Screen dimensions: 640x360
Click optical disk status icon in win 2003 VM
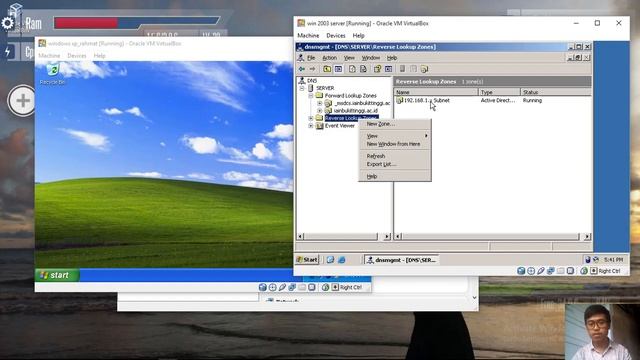pyautogui.click(x=531, y=271)
